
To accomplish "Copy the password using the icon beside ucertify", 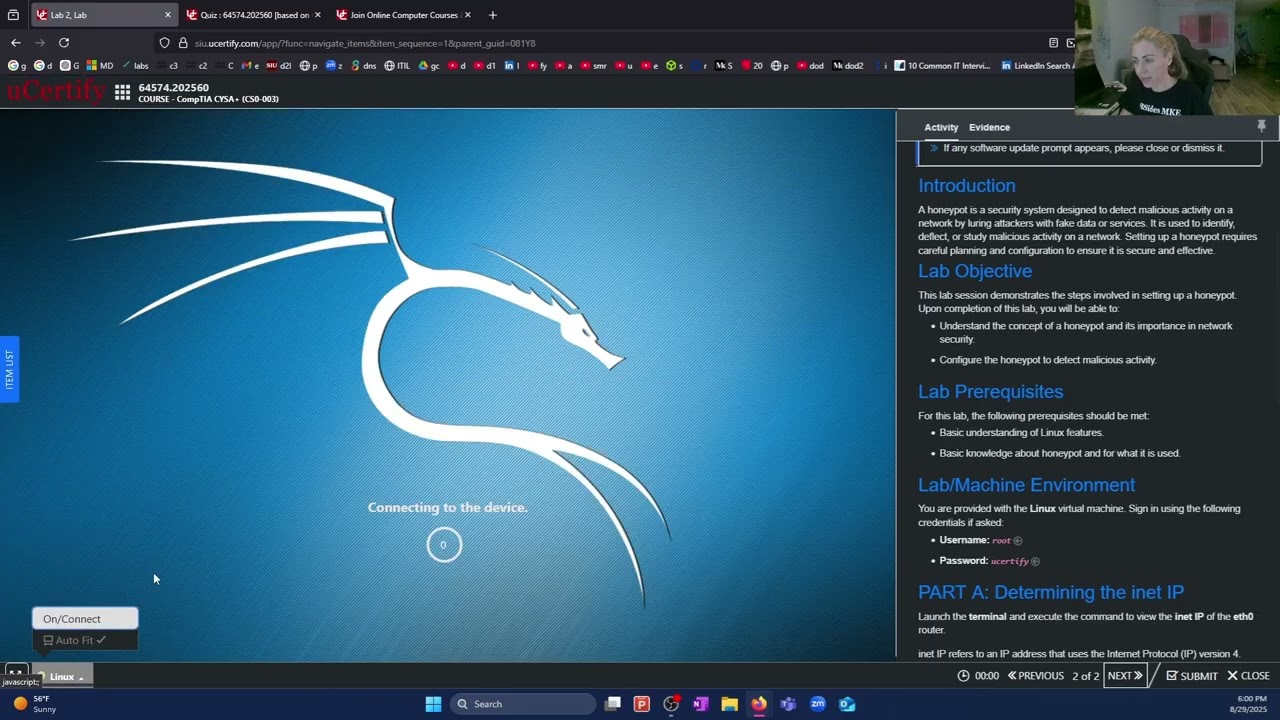I will click(x=1035, y=561).
